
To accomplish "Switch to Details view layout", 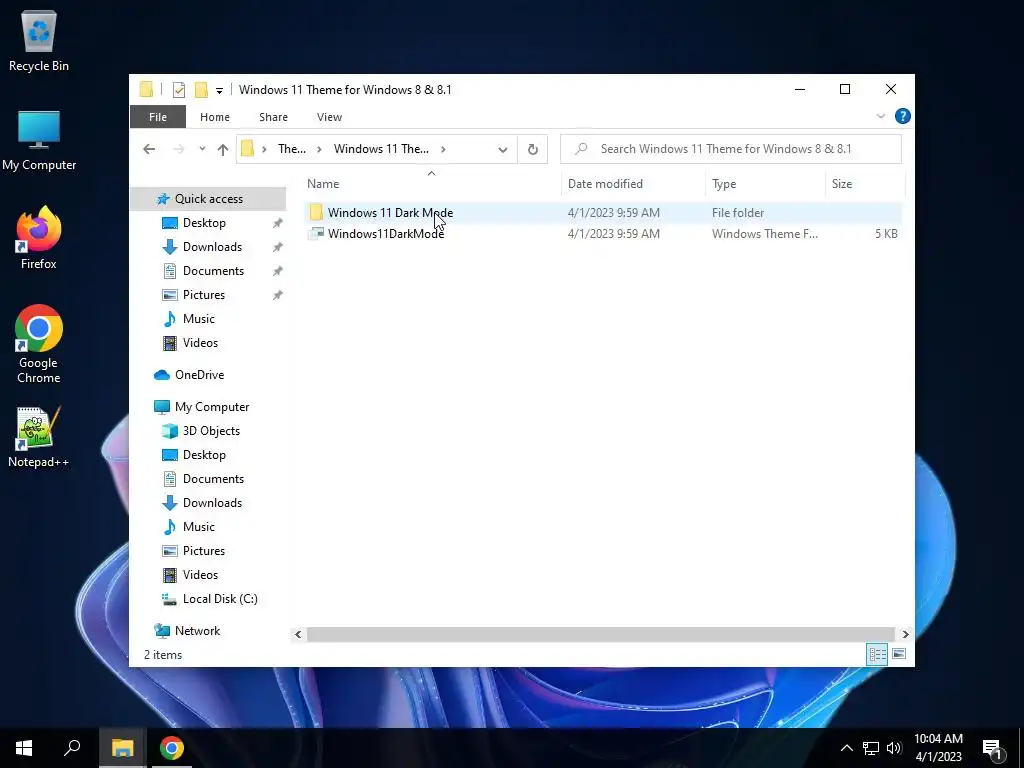I will [877, 654].
